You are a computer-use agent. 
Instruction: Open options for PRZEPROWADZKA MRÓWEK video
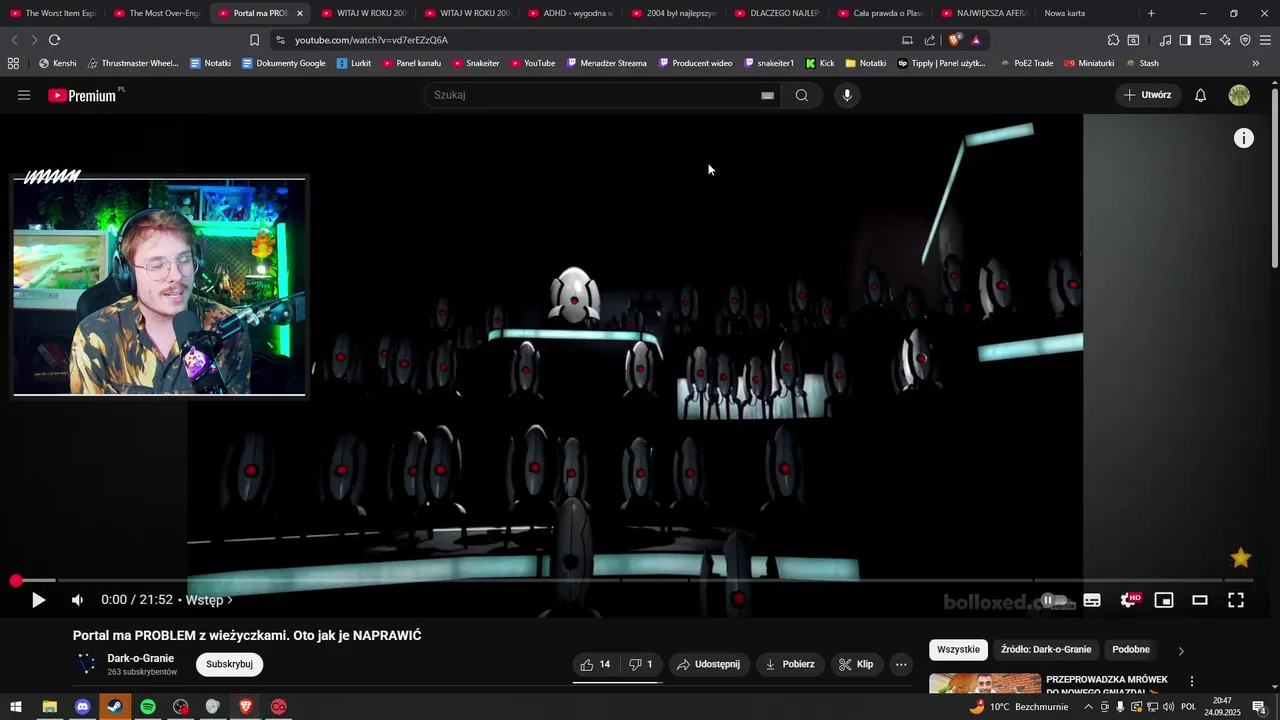[1191, 681]
